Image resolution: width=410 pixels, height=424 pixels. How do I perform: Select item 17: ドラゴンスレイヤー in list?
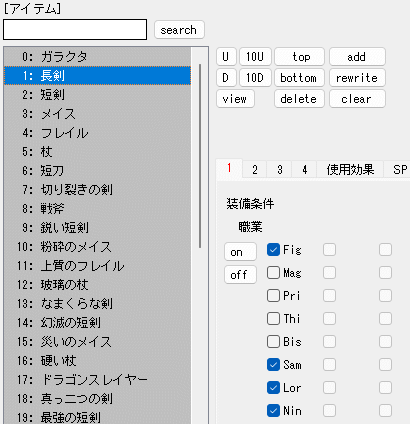tap(97, 379)
